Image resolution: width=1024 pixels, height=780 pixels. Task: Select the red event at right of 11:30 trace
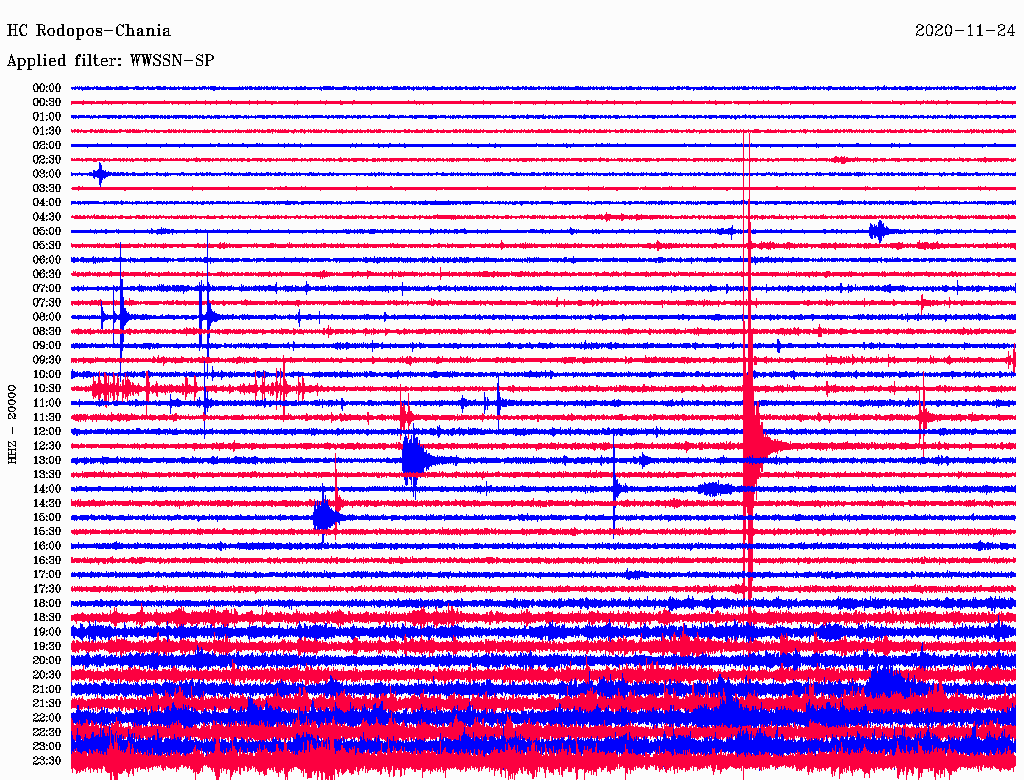924,416
